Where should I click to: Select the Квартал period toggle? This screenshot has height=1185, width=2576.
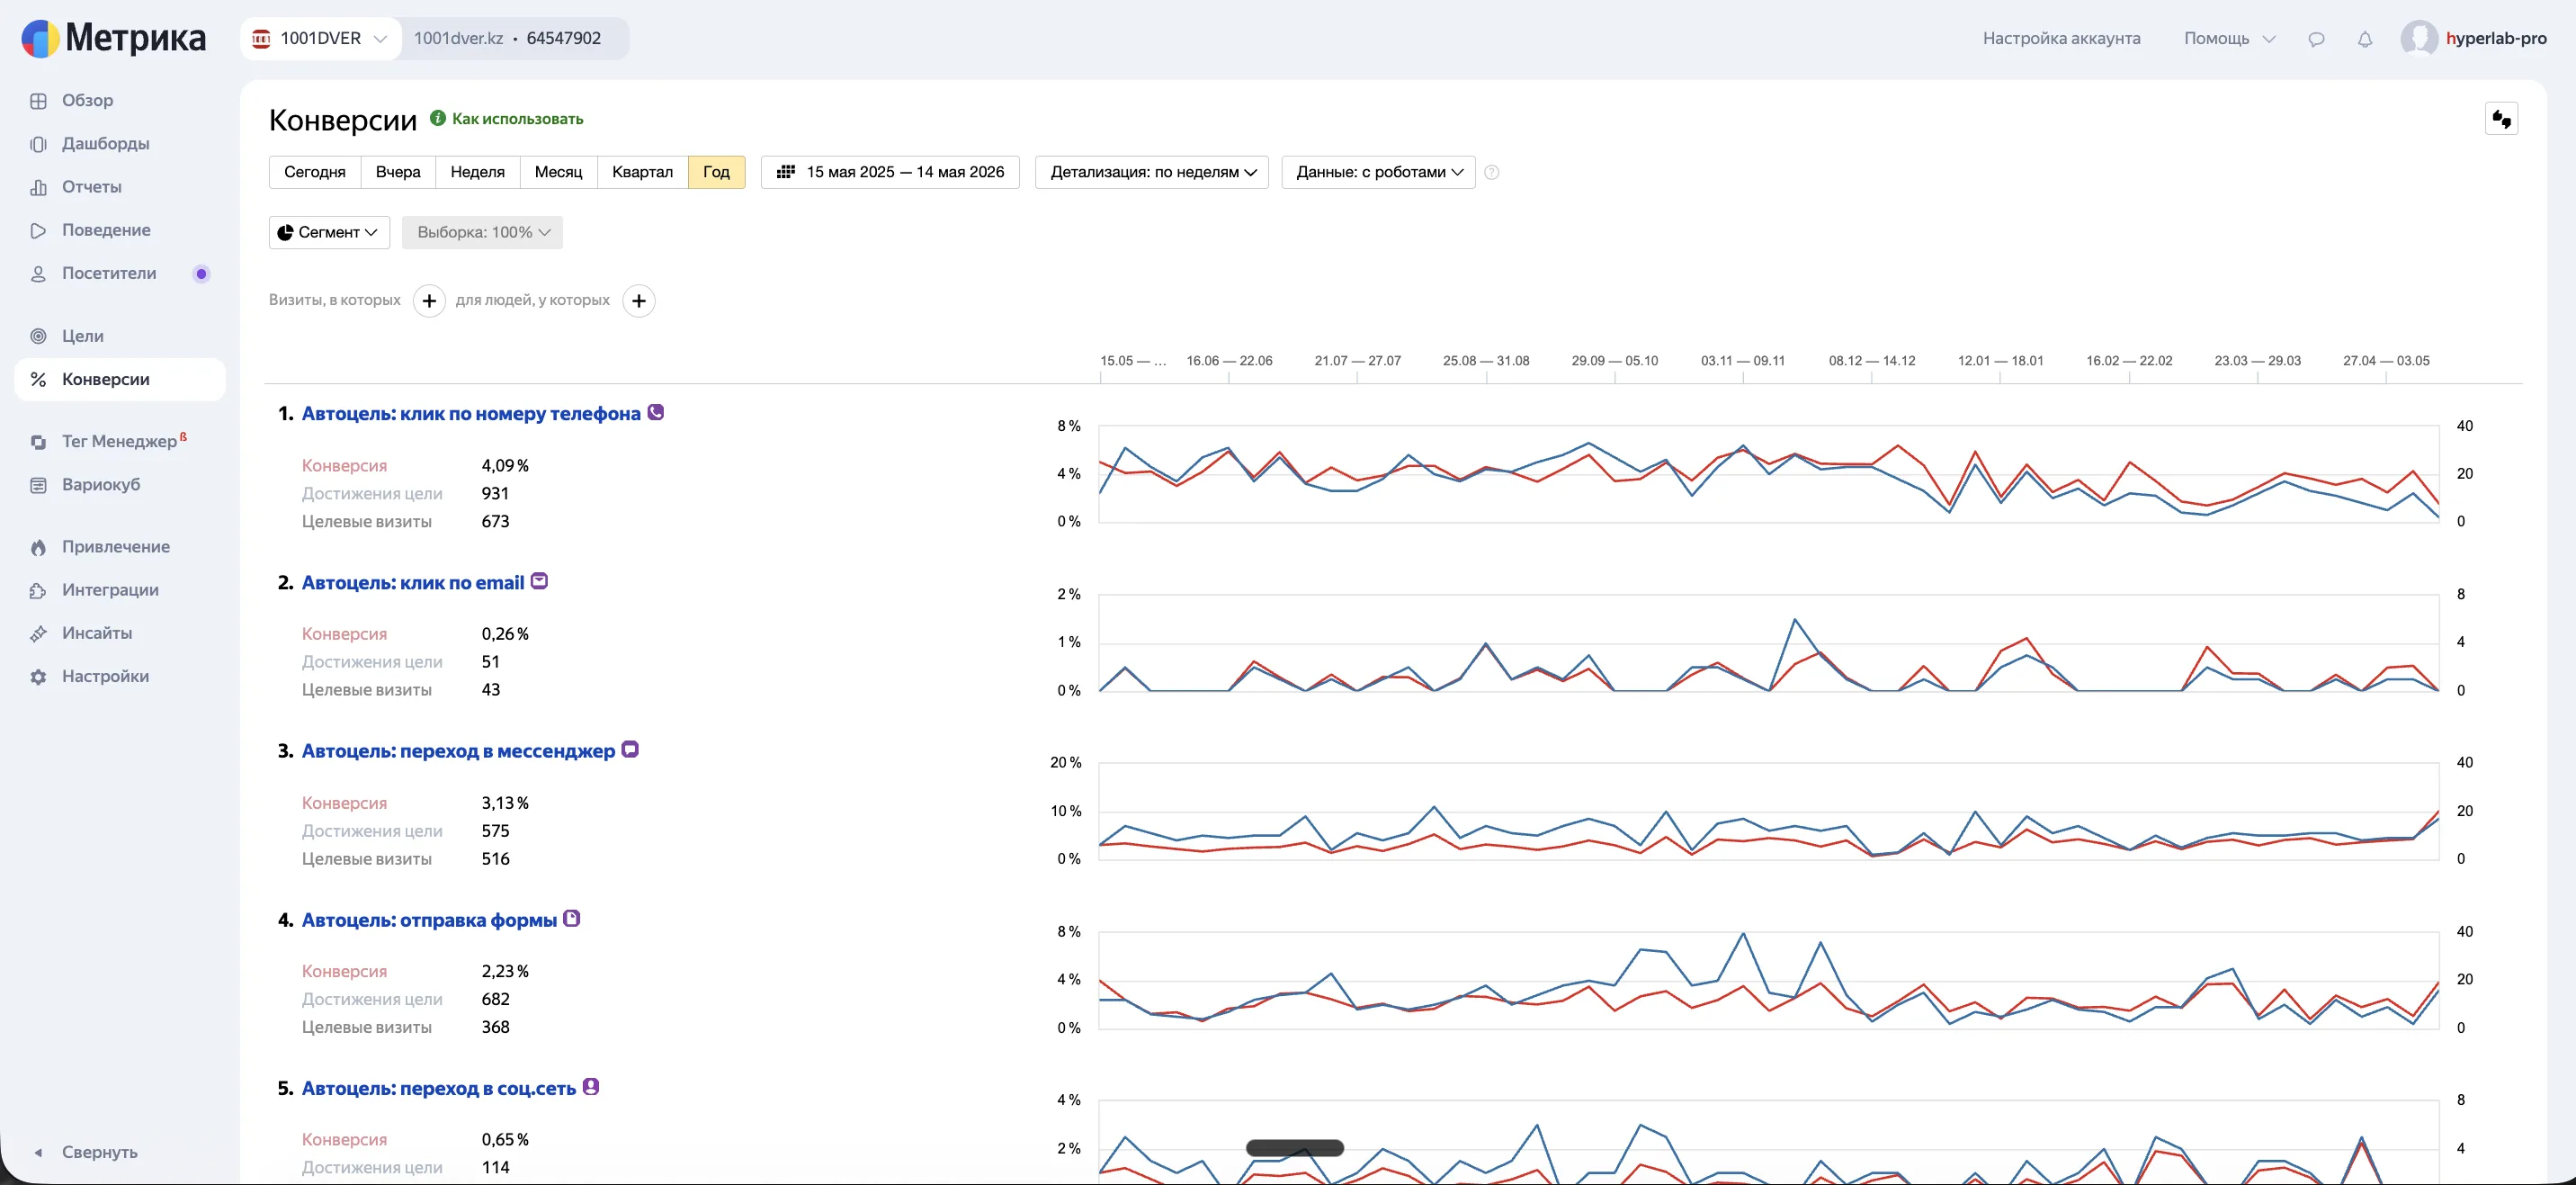[642, 172]
